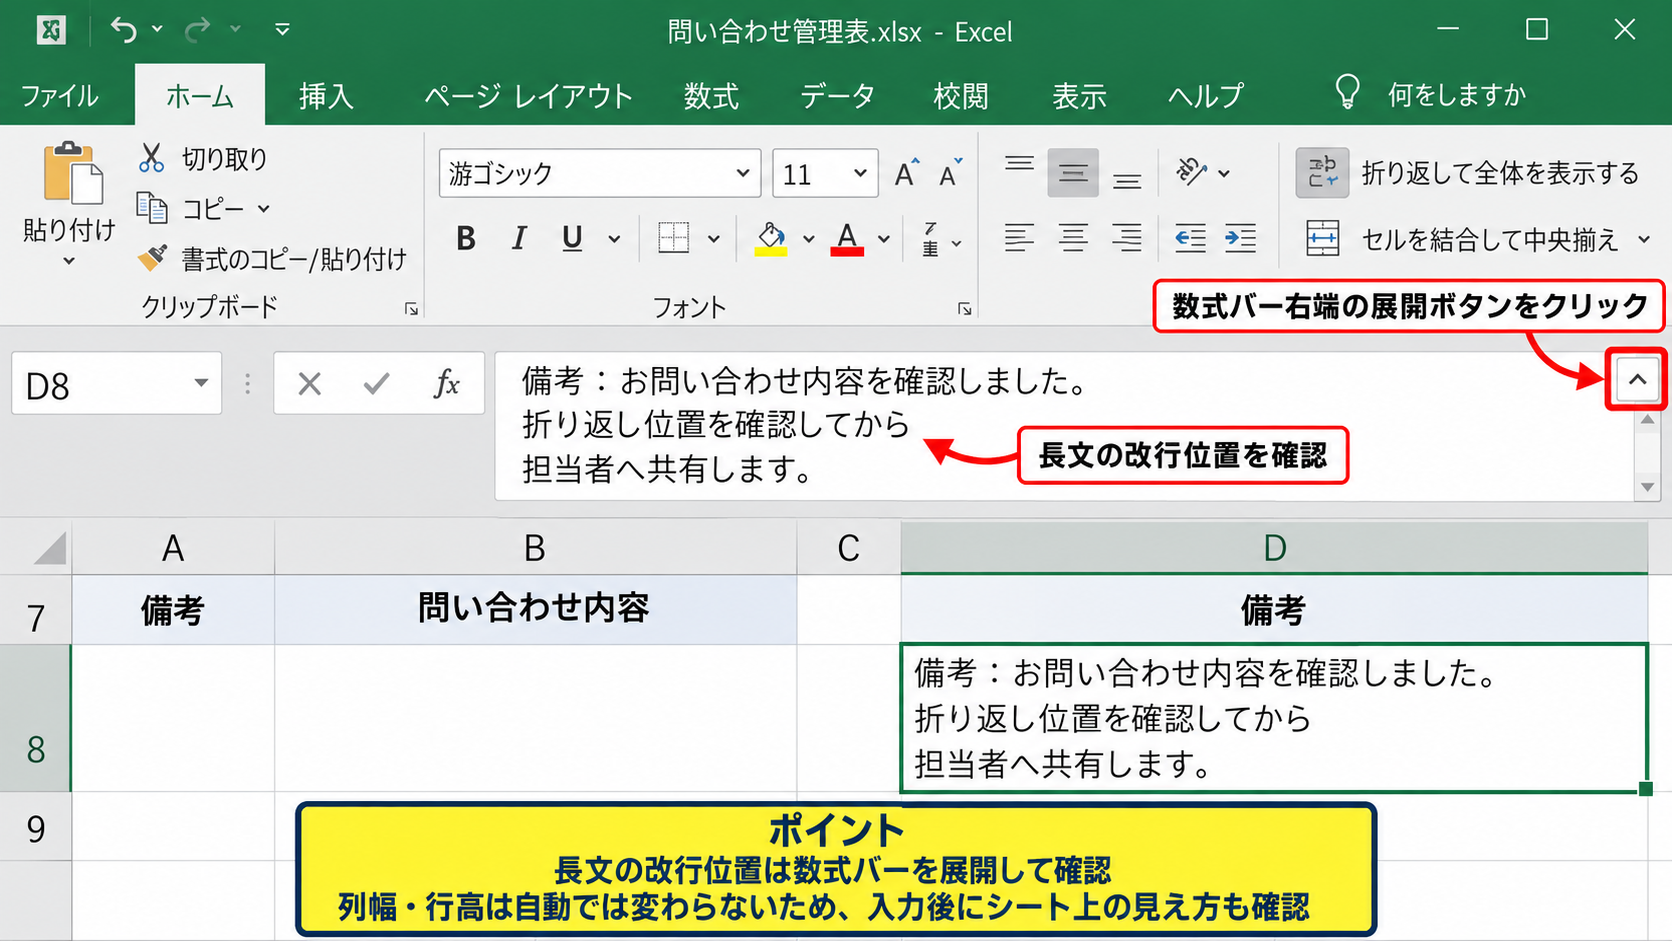1672x941 pixels.
Task: Select the Format Painter brush icon
Action: click(x=152, y=258)
